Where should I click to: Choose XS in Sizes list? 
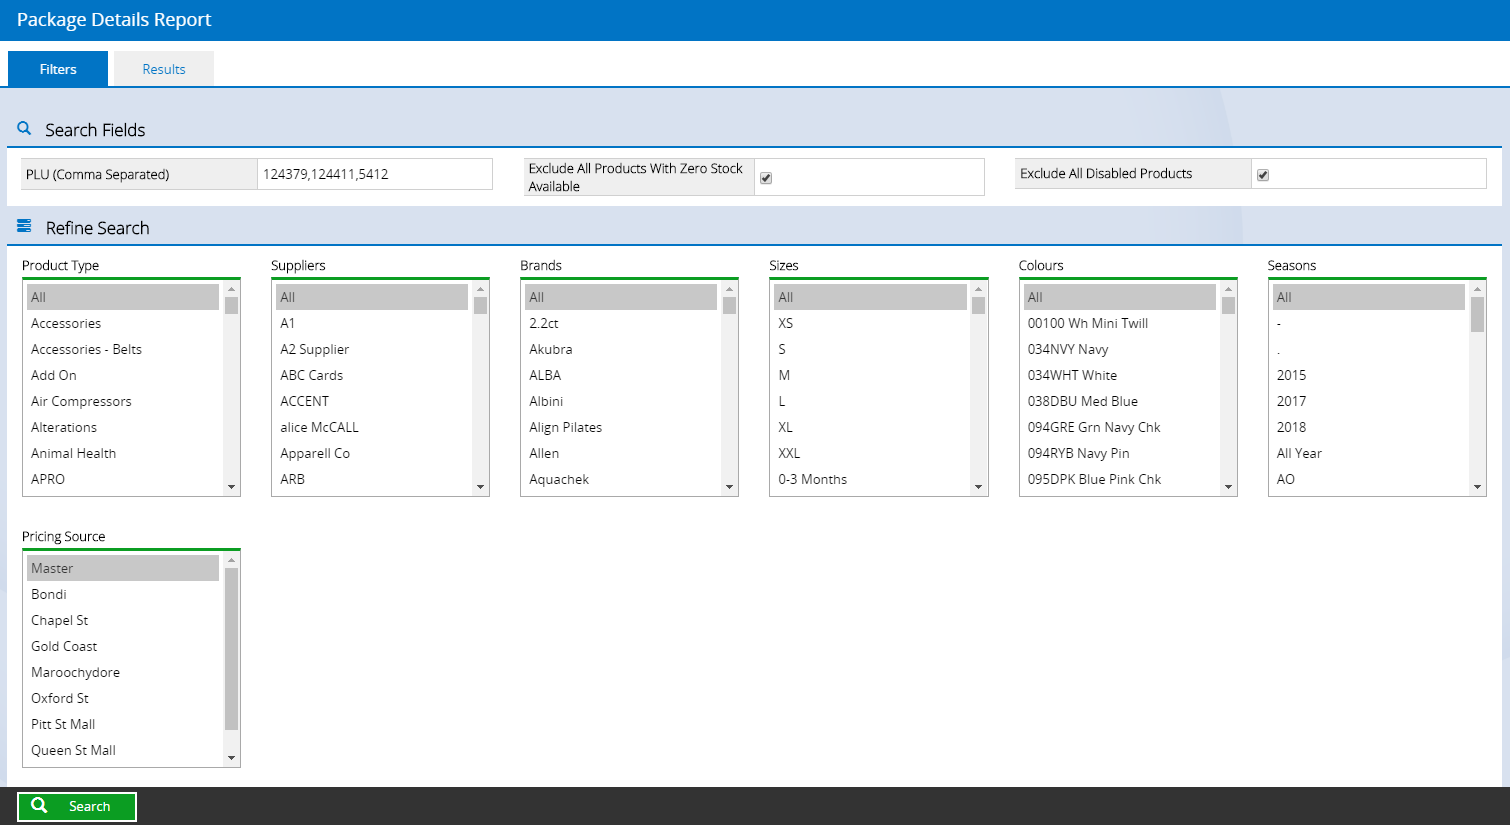pos(870,323)
